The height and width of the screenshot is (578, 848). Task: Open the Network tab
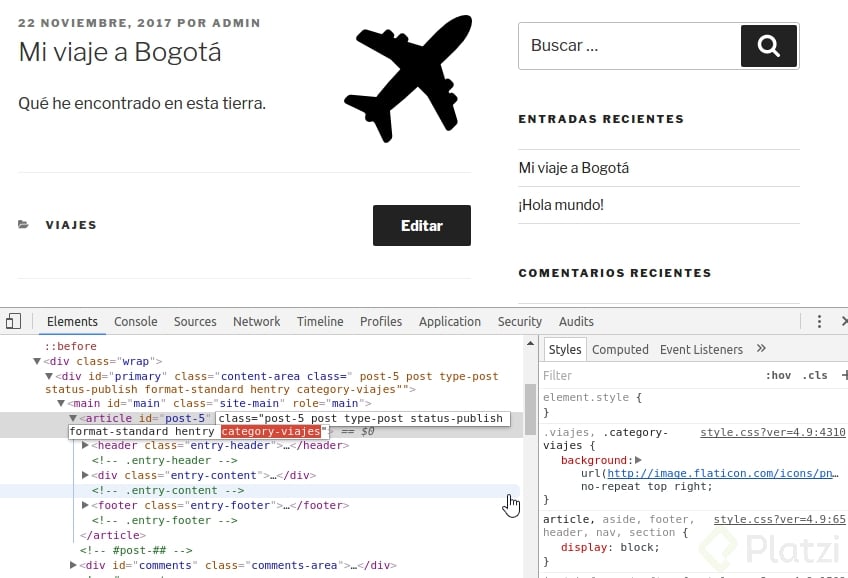(256, 322)
